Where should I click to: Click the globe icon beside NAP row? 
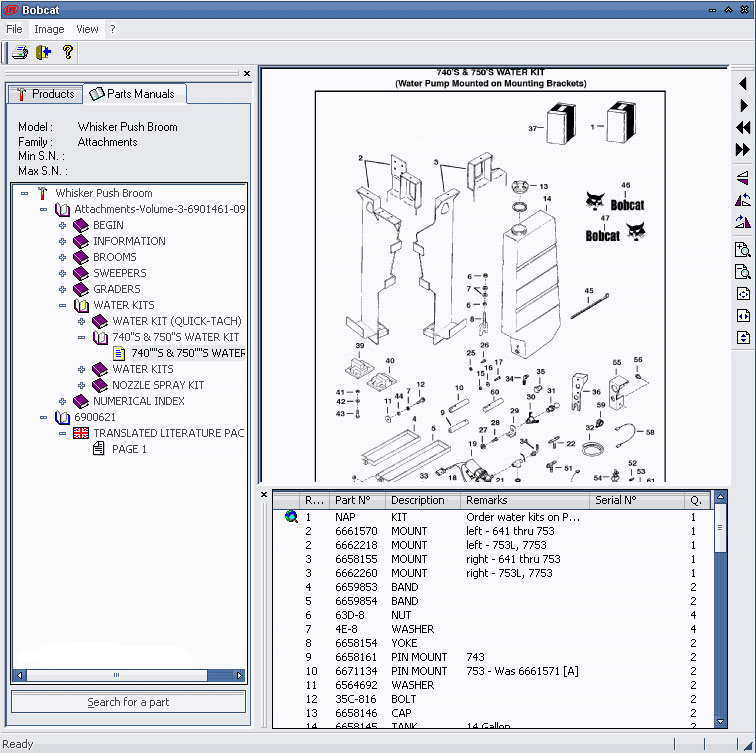click(291, 517)
